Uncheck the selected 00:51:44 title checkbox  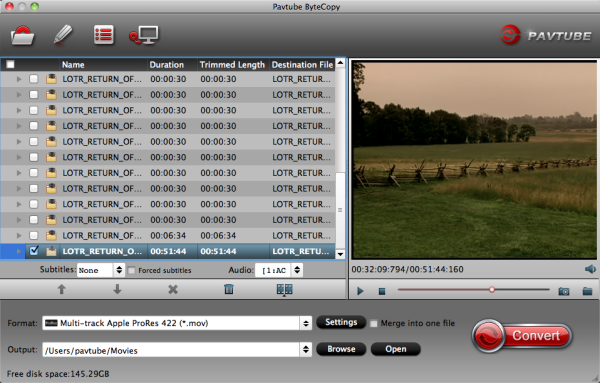(34, 251)
